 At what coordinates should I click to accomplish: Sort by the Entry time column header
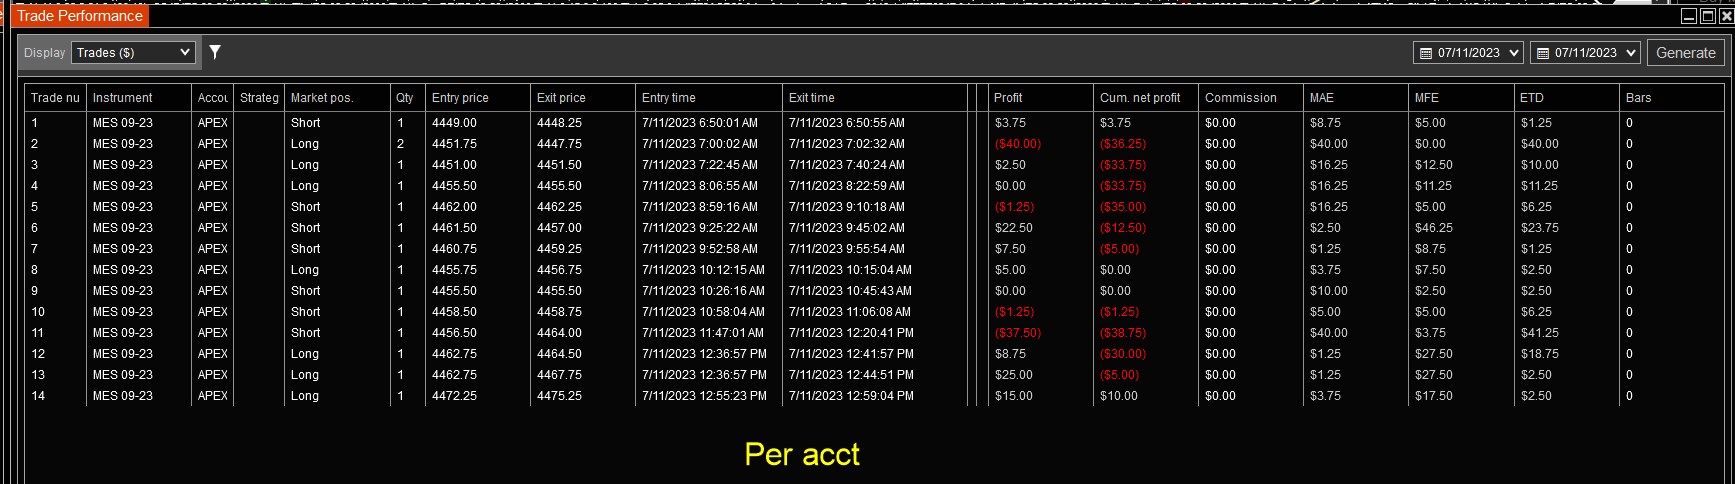click(709, 98)
